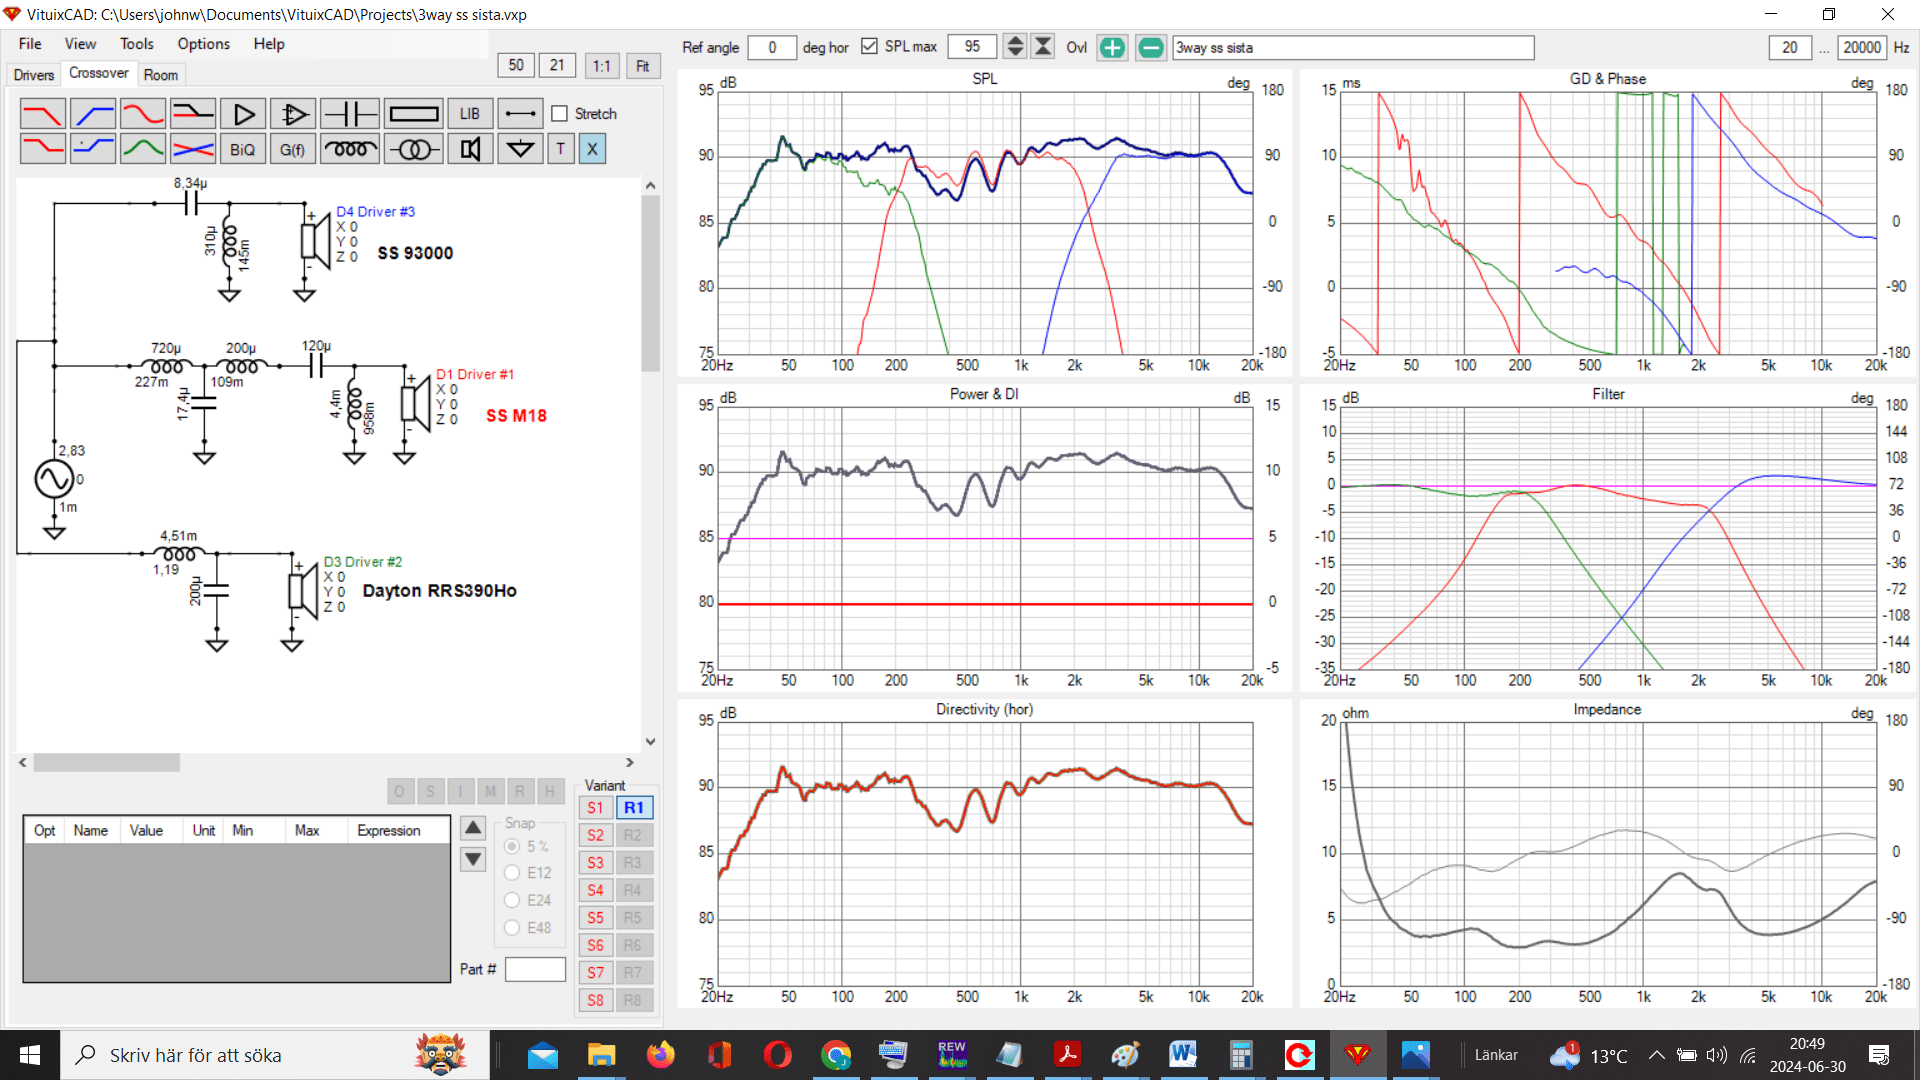Viewport: 1920px width, 1080px height.
Task: Open the View menu
Action: tap(80, 44)
